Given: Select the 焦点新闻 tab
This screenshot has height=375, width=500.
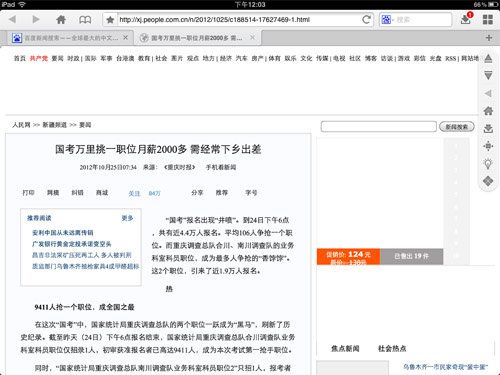Looking at the screenshot, I should pyautogui.click(x=345, y=348).
